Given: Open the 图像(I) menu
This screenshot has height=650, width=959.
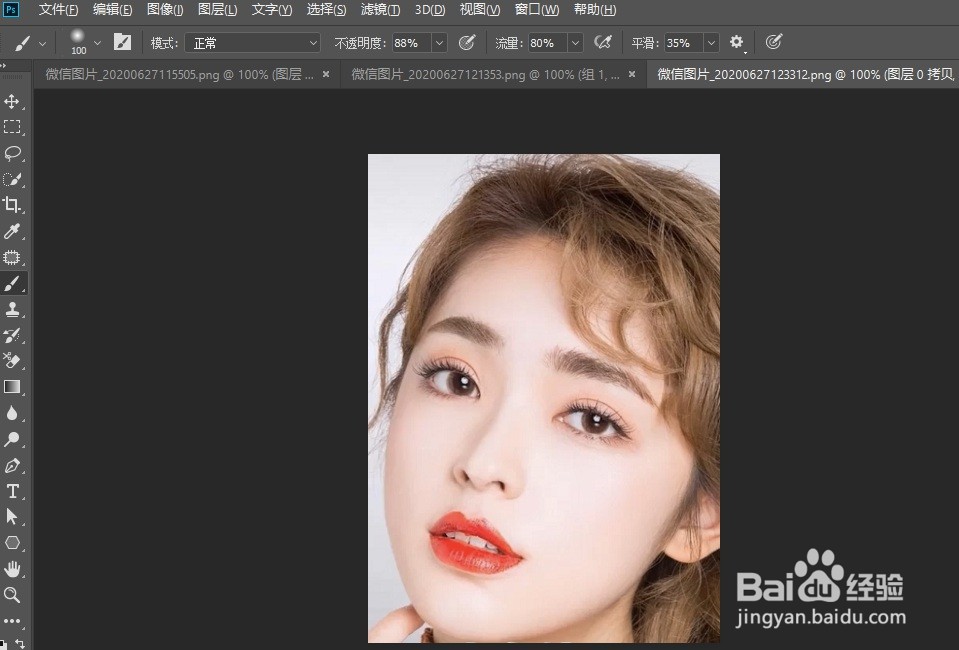Looking at the screenshot, I should pos(165,10).
